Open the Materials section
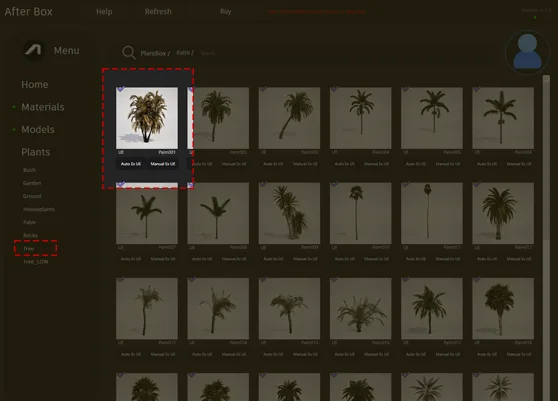Viewport: 558px width, 401px height. click(x=43, y=107)
